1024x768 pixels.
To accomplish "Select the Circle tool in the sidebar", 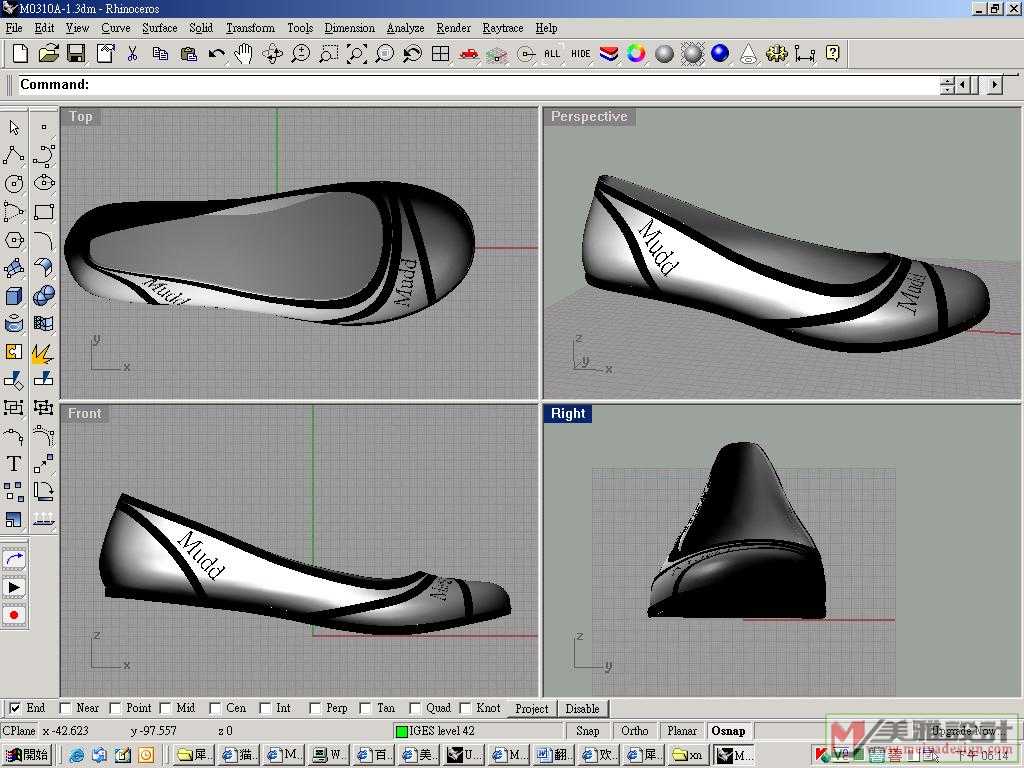I will pyautogui.click(x=14, y=184).
